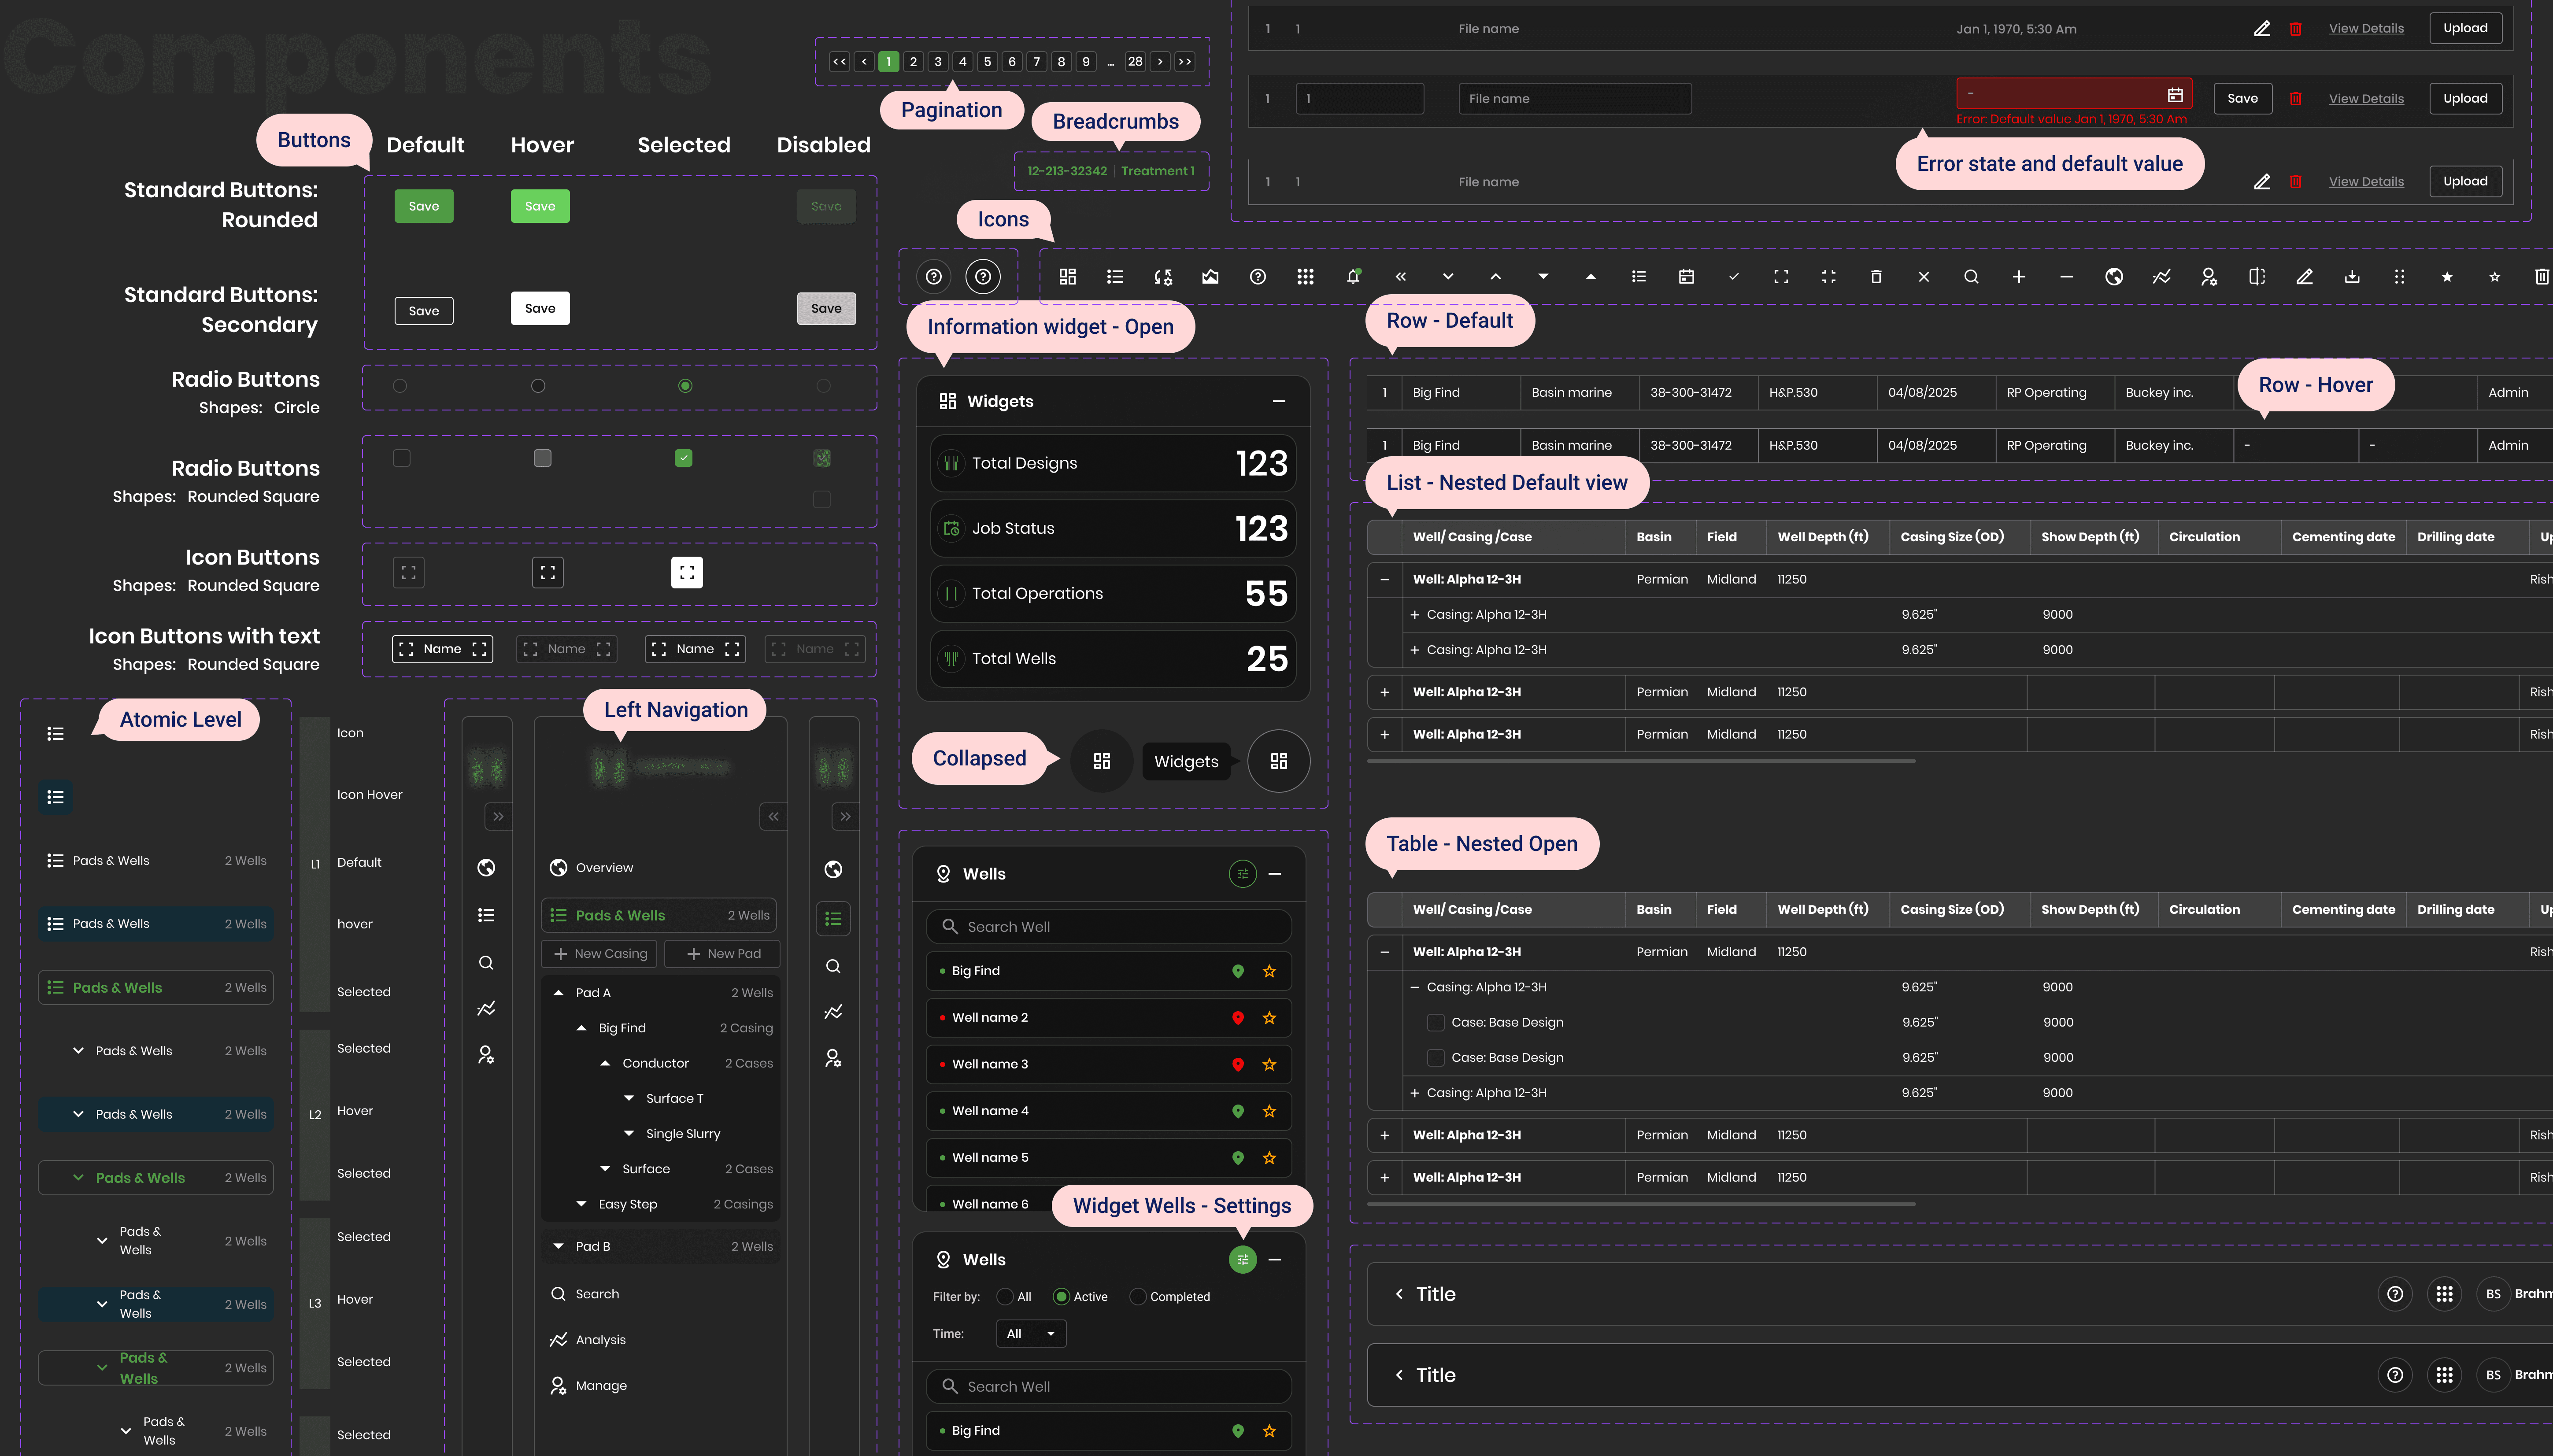Open the Time All dropdown

click(1031, 1334)
